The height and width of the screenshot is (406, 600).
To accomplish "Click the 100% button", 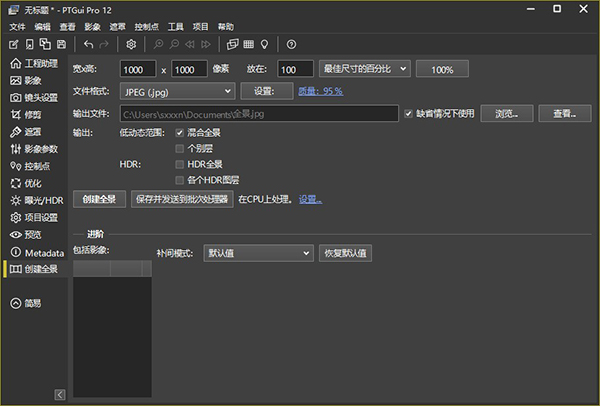I will pyautogui.click(x=442, y=69).
